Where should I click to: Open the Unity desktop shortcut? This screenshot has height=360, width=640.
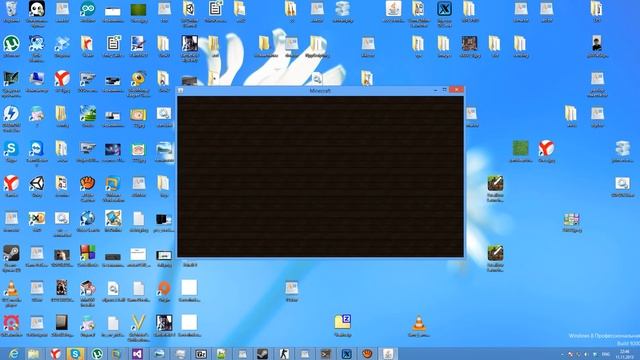pyautogui.click(x=37, y=184)
